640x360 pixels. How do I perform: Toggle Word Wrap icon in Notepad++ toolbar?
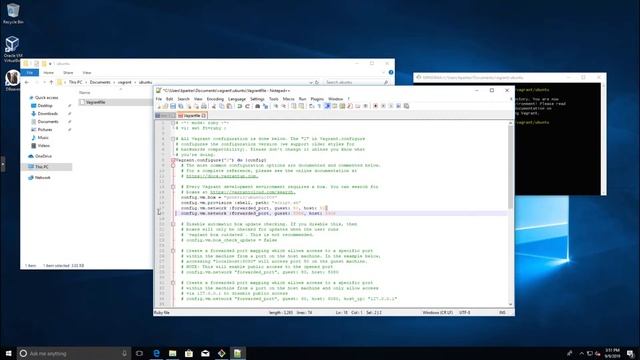[311, 106]
